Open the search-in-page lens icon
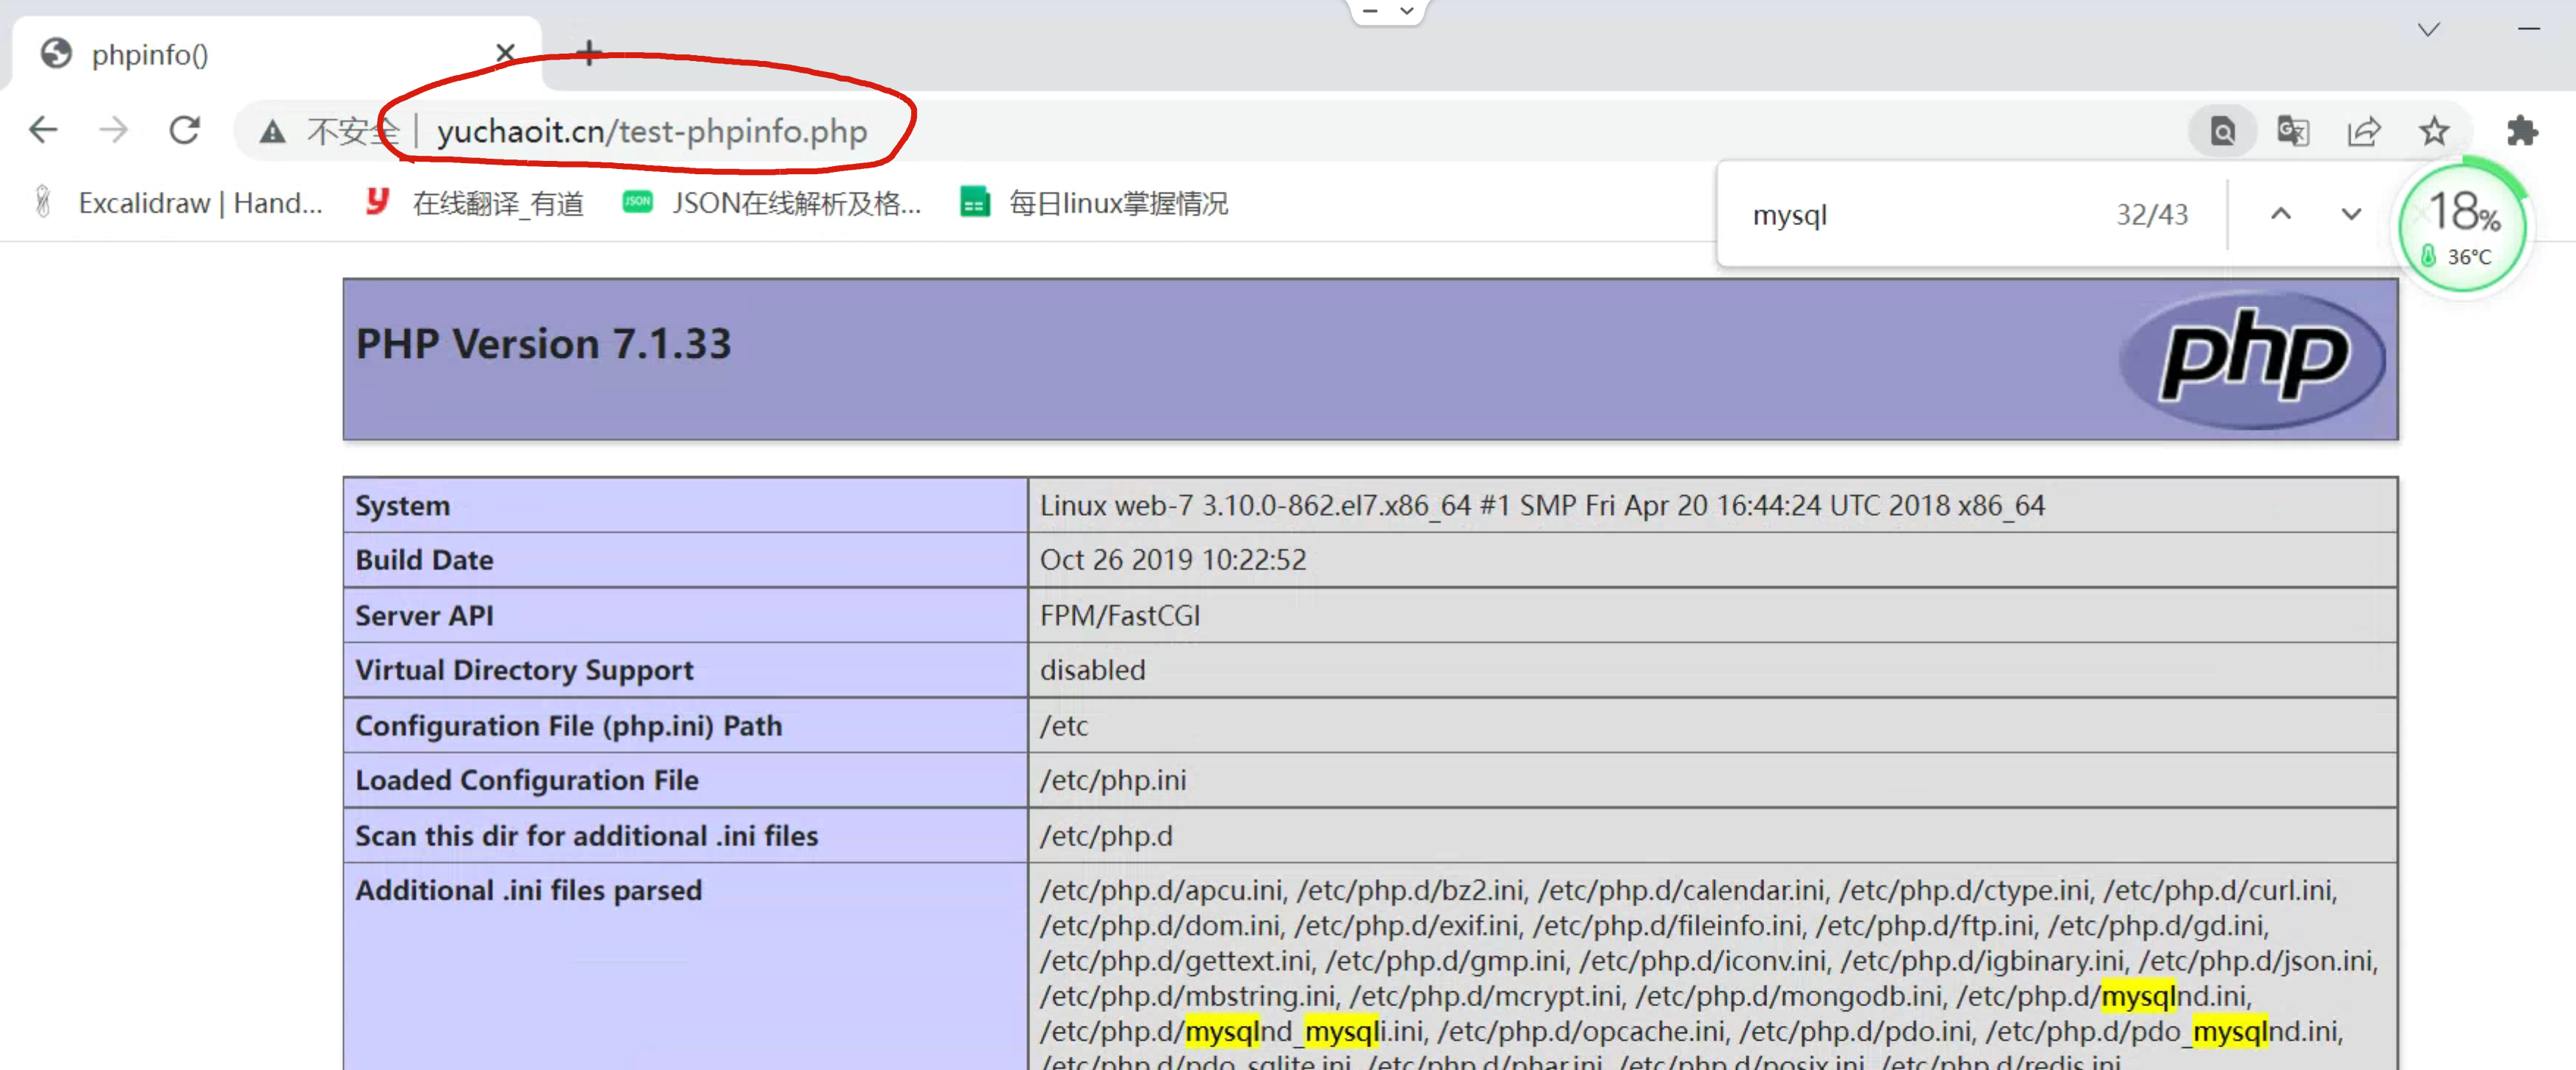Viewport: 2576px width, 1070px height. click(x=2222, y=131)
